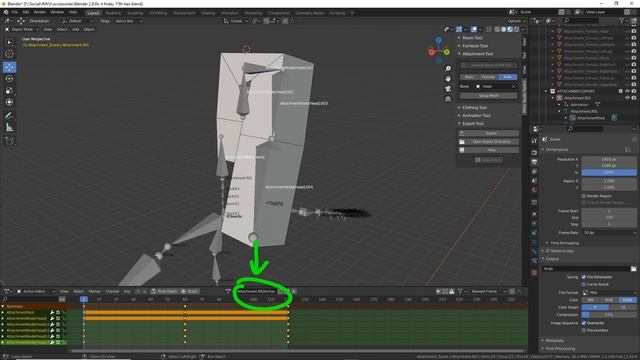Adjust the Compression slider
The image size is (640, 360).
coord(609,315)
